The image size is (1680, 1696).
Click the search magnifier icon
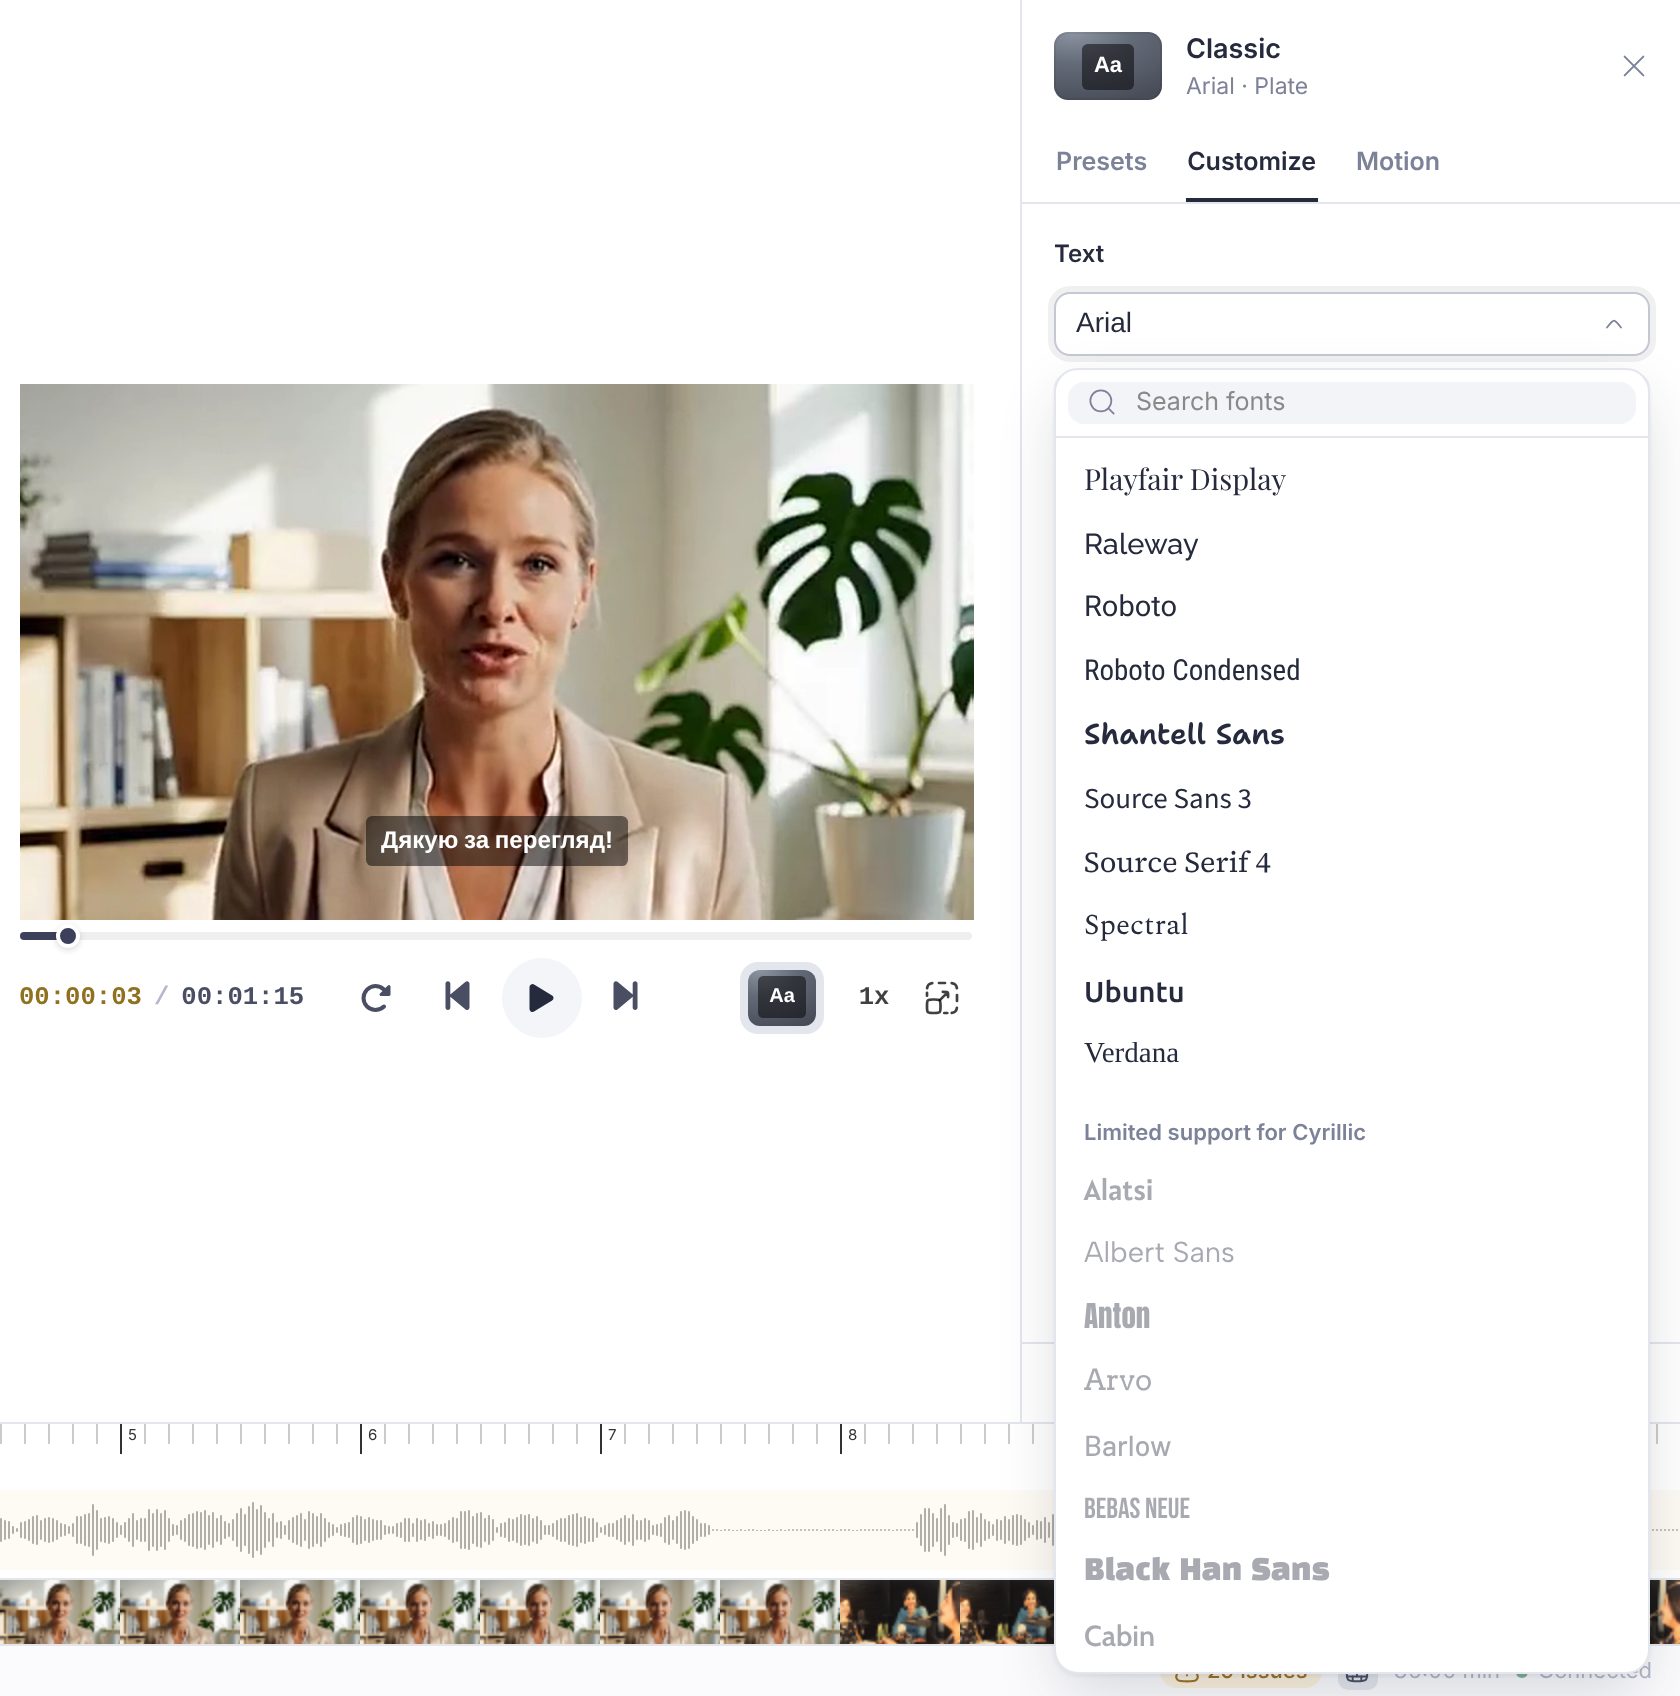(x=1102, y=402)
